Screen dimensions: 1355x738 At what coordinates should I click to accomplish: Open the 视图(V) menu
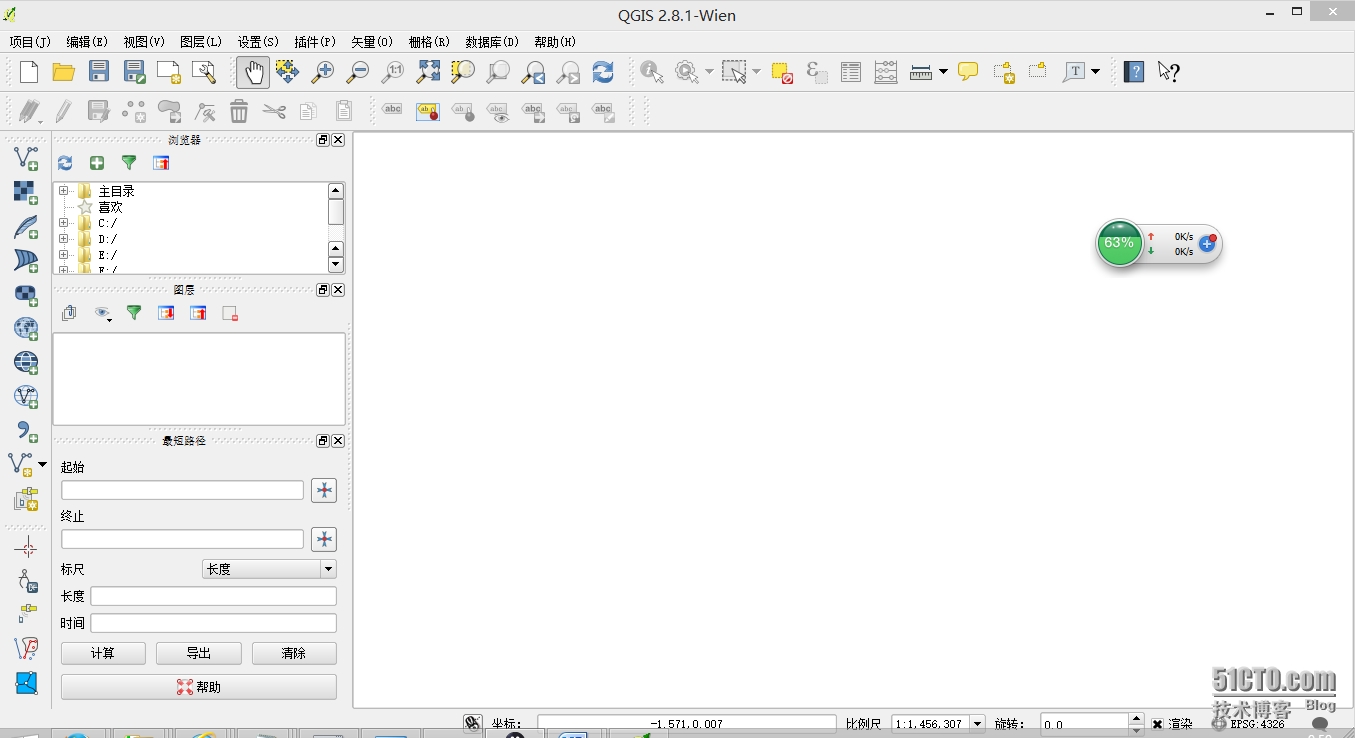tap(144, 42)
